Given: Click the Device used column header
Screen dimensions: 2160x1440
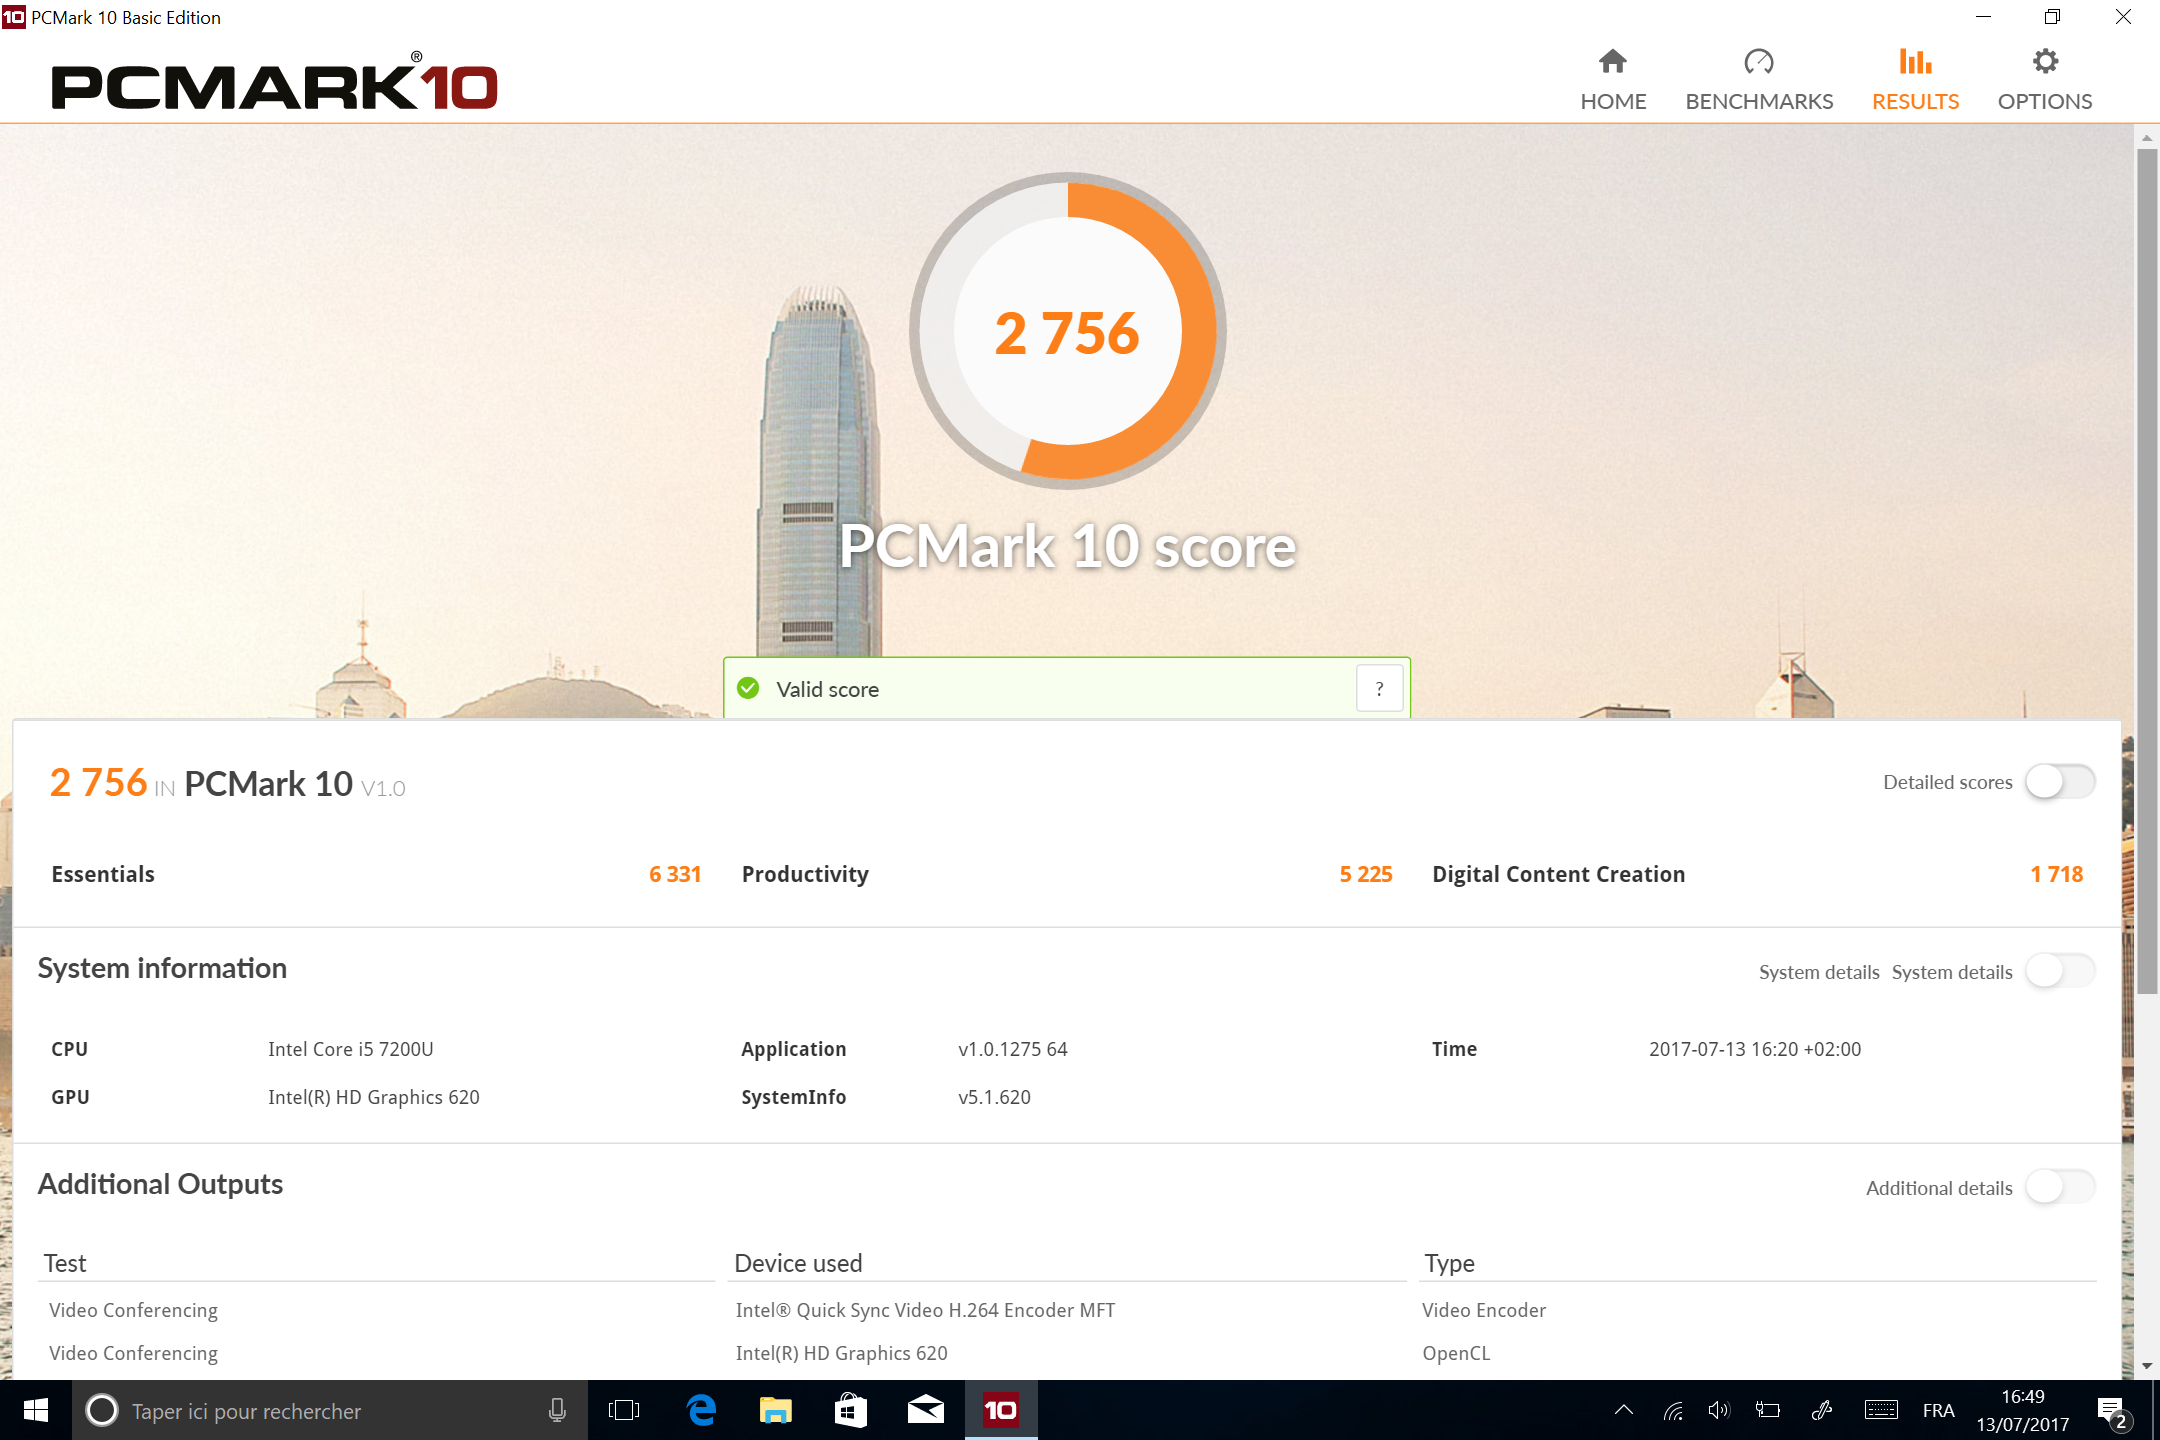Looking at the screenshot, I should pyautogui.click(x=798, y=1263).
